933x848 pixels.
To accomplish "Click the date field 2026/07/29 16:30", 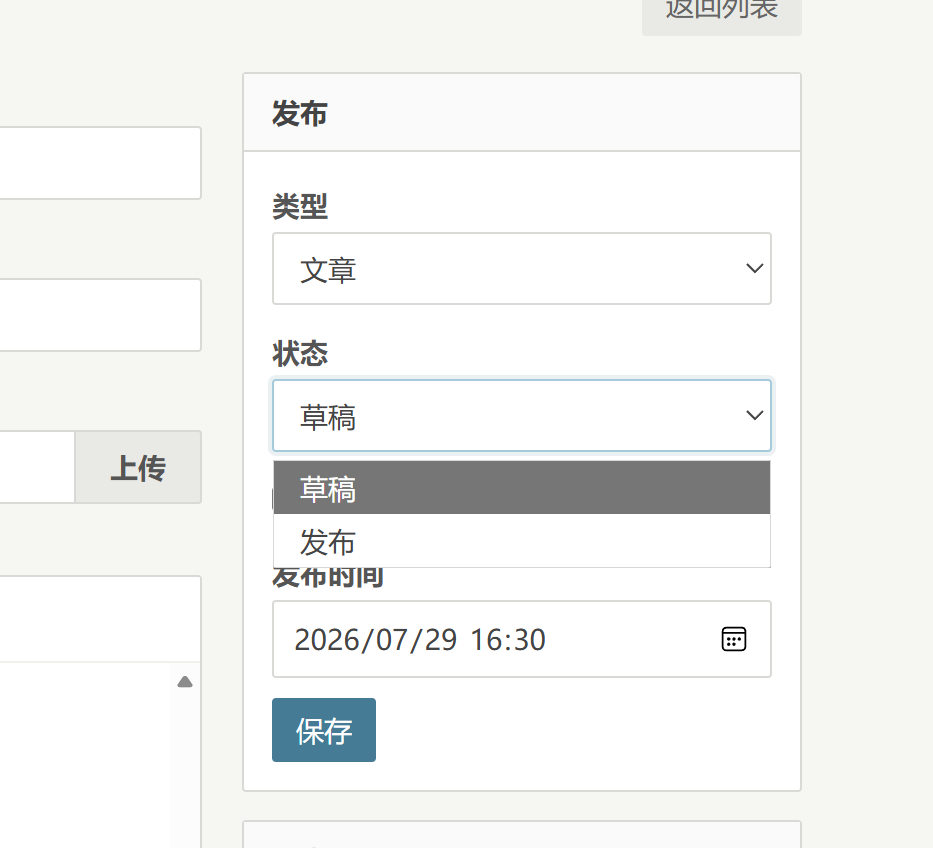I will (522, 639).
